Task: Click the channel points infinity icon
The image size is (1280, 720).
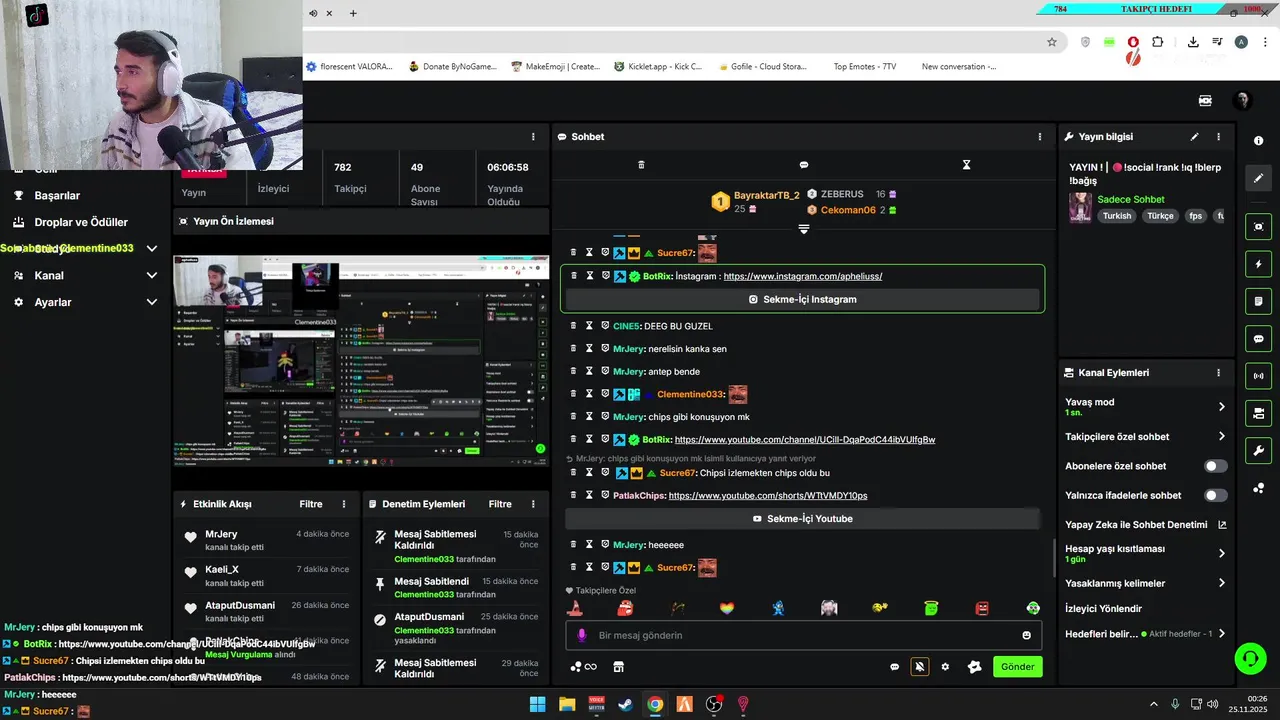Action: (583, 667)
